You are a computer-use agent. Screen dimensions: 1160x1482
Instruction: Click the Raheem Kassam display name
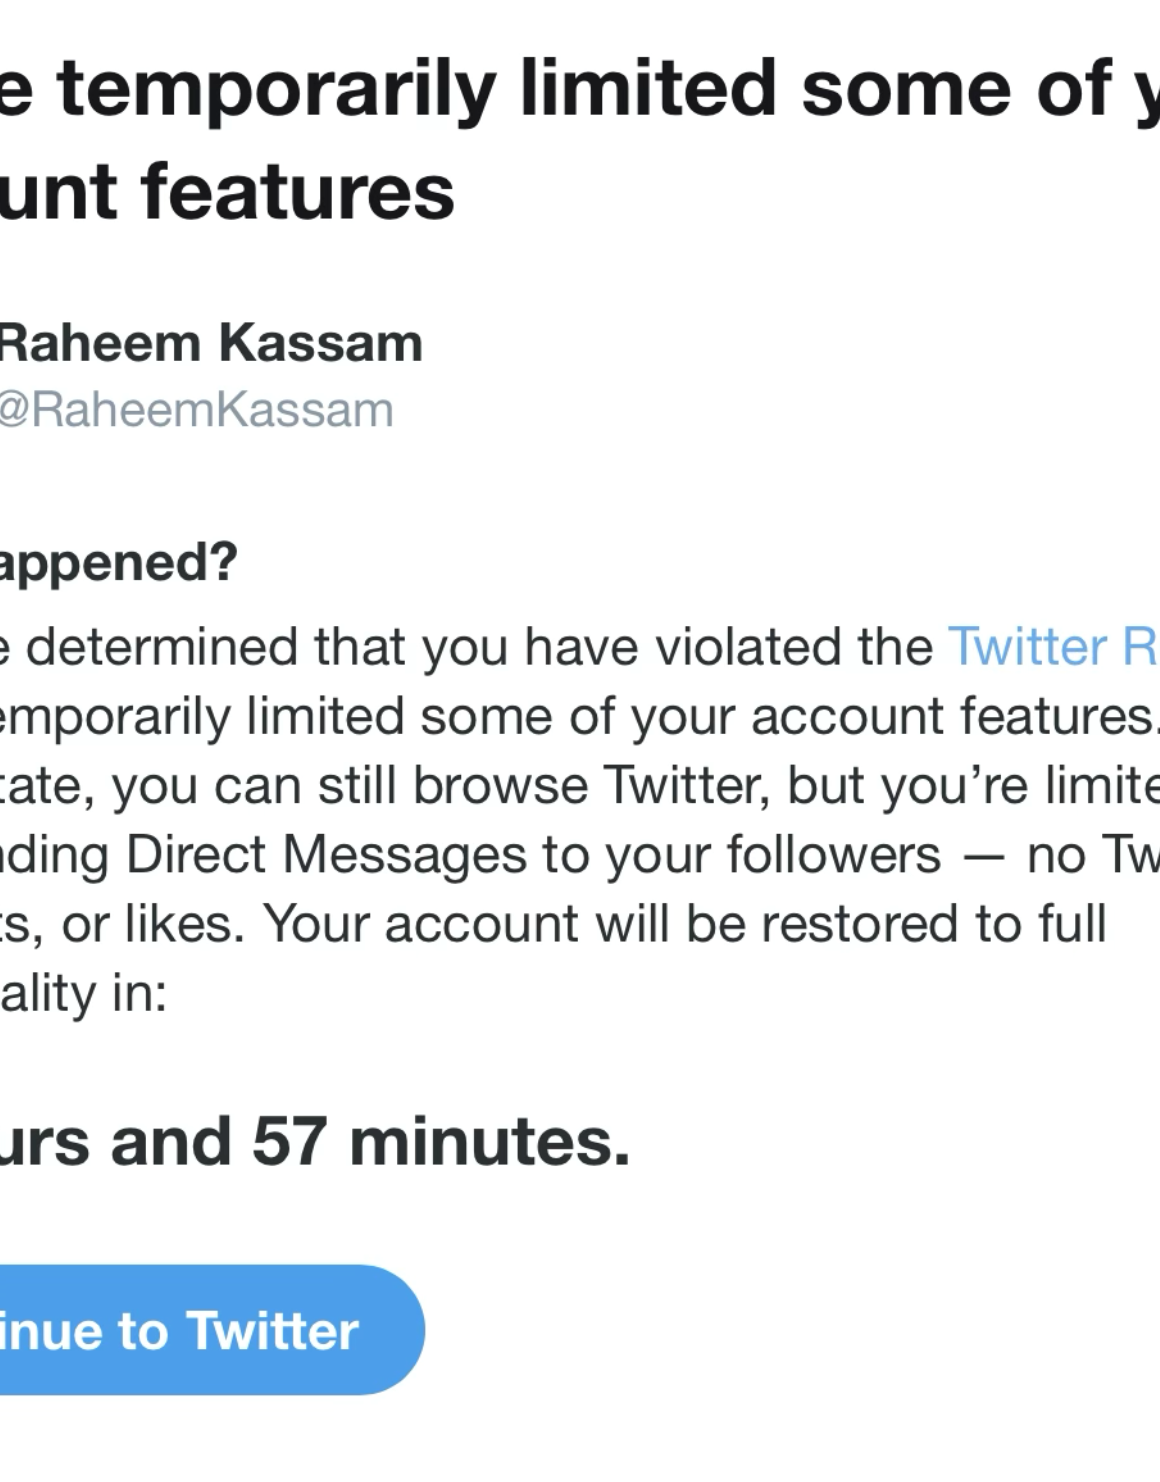(x=210, y=343)
